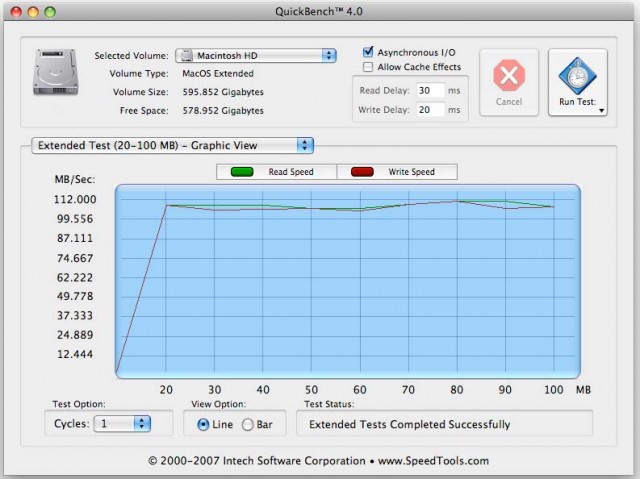Open the Run Test dropdown arrow

click(x=601, y=111)
